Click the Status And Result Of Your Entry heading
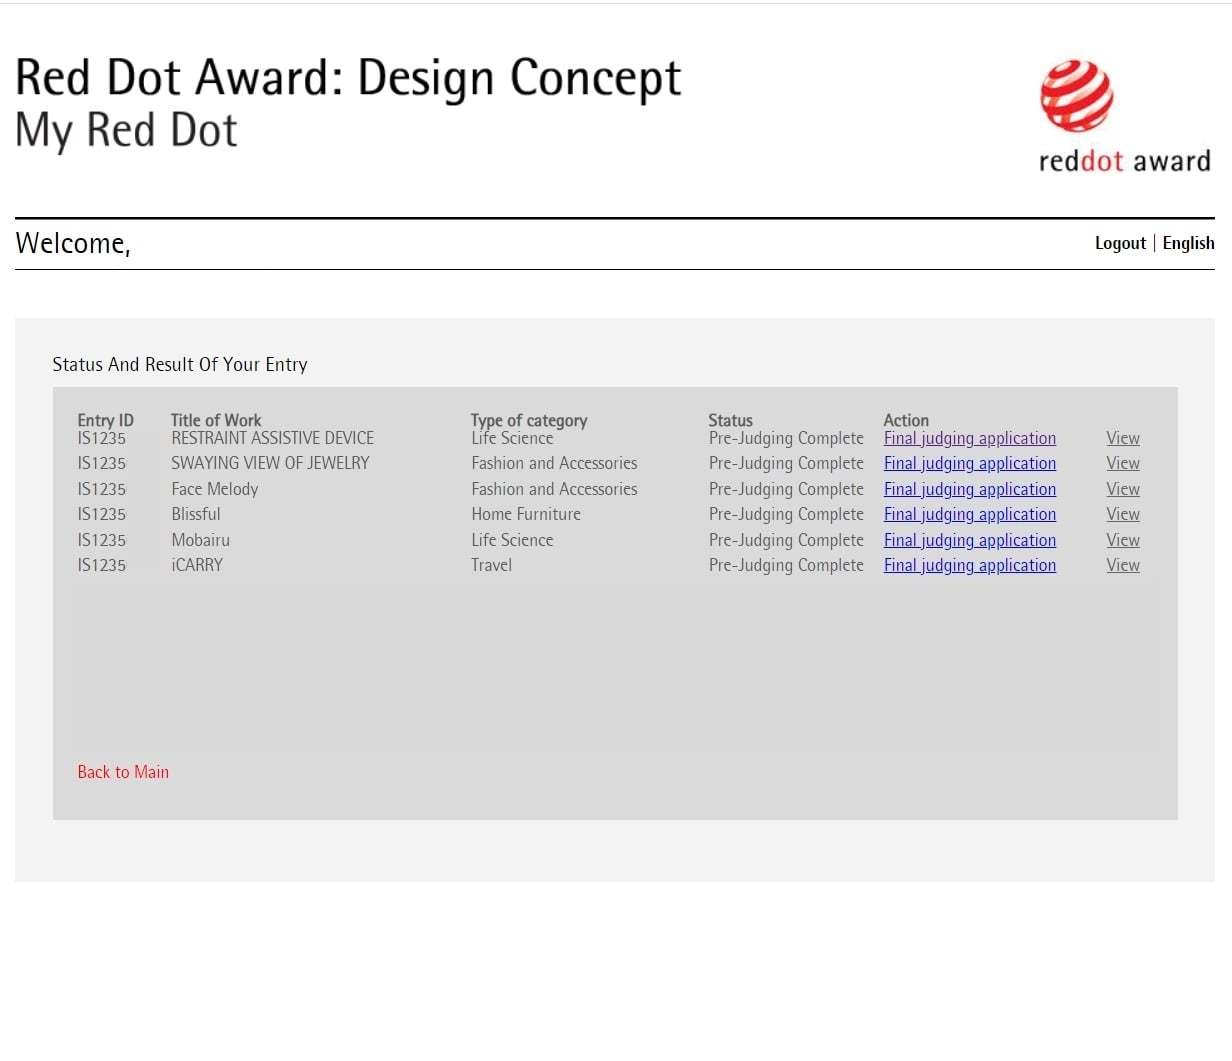The width and height of the screenshot is (1232, 1061). click(x=180, y=365)
